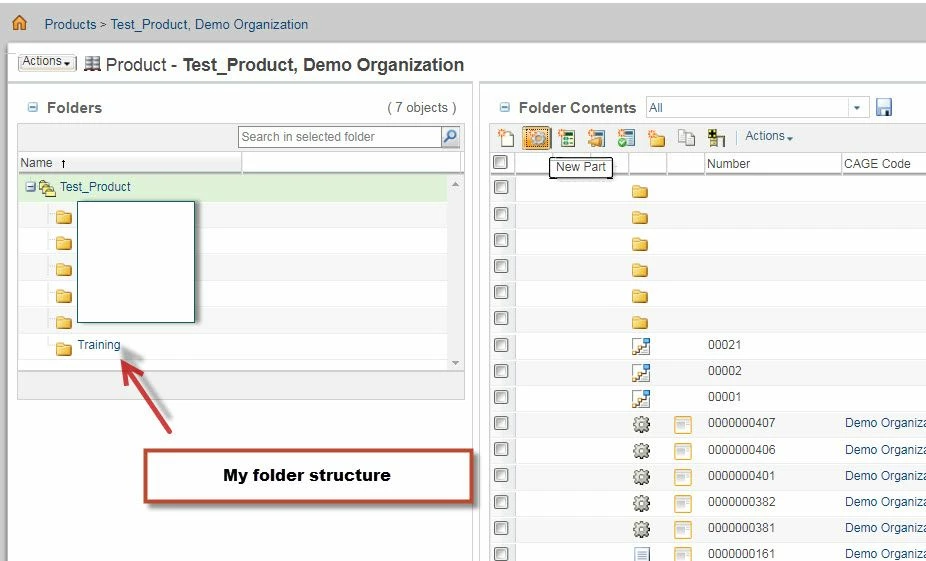Click the gear part icon for 0000000407
This screenshot has width=926, height=561.
(641, 424)
